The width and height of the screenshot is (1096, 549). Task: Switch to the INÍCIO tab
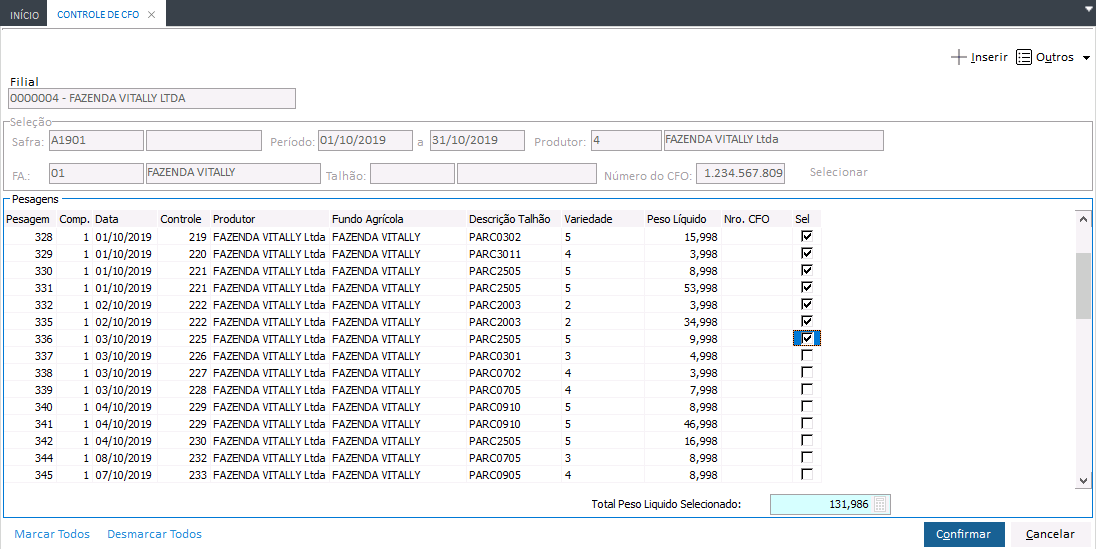point(25,15)
